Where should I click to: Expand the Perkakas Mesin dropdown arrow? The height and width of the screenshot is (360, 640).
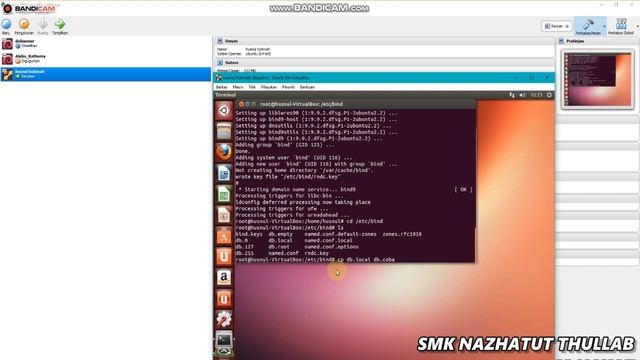pyautogui.click(x=604, y=27)
